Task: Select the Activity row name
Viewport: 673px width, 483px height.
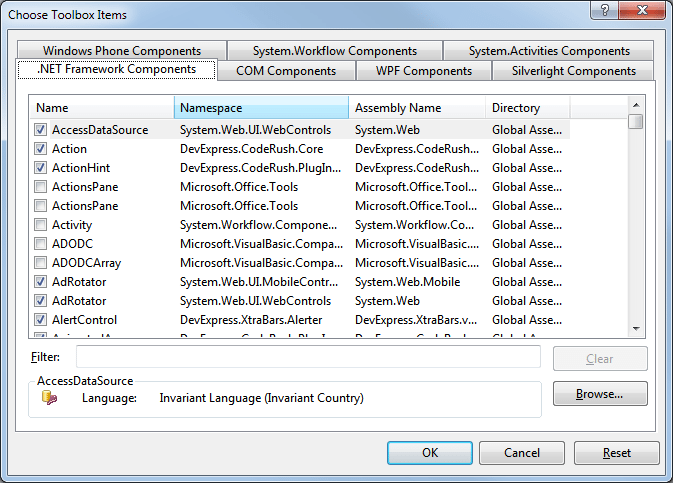Action: click(72, 225)
